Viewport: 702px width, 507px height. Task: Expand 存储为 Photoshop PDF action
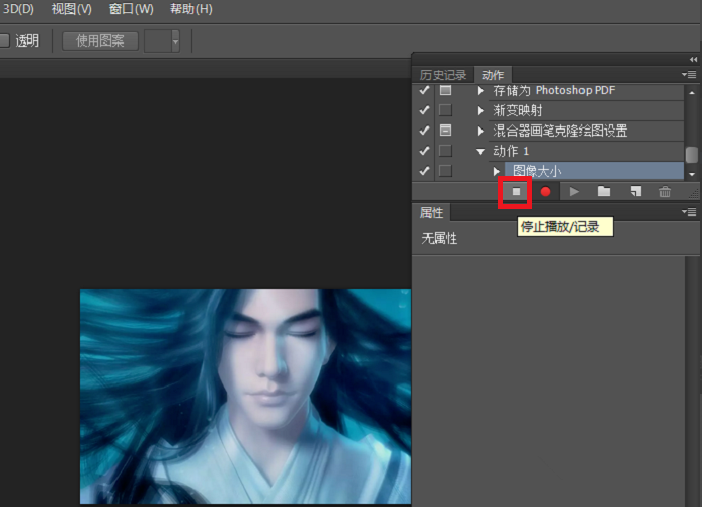[480, 90]
